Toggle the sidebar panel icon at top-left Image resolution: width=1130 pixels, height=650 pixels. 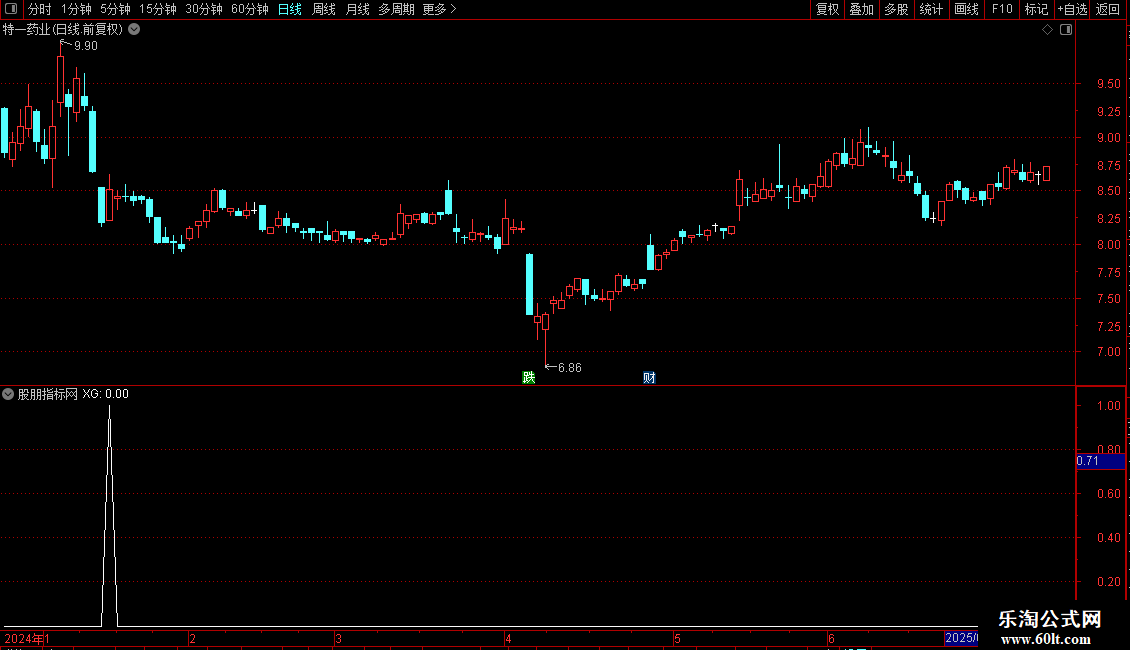[x=11, y=9]
